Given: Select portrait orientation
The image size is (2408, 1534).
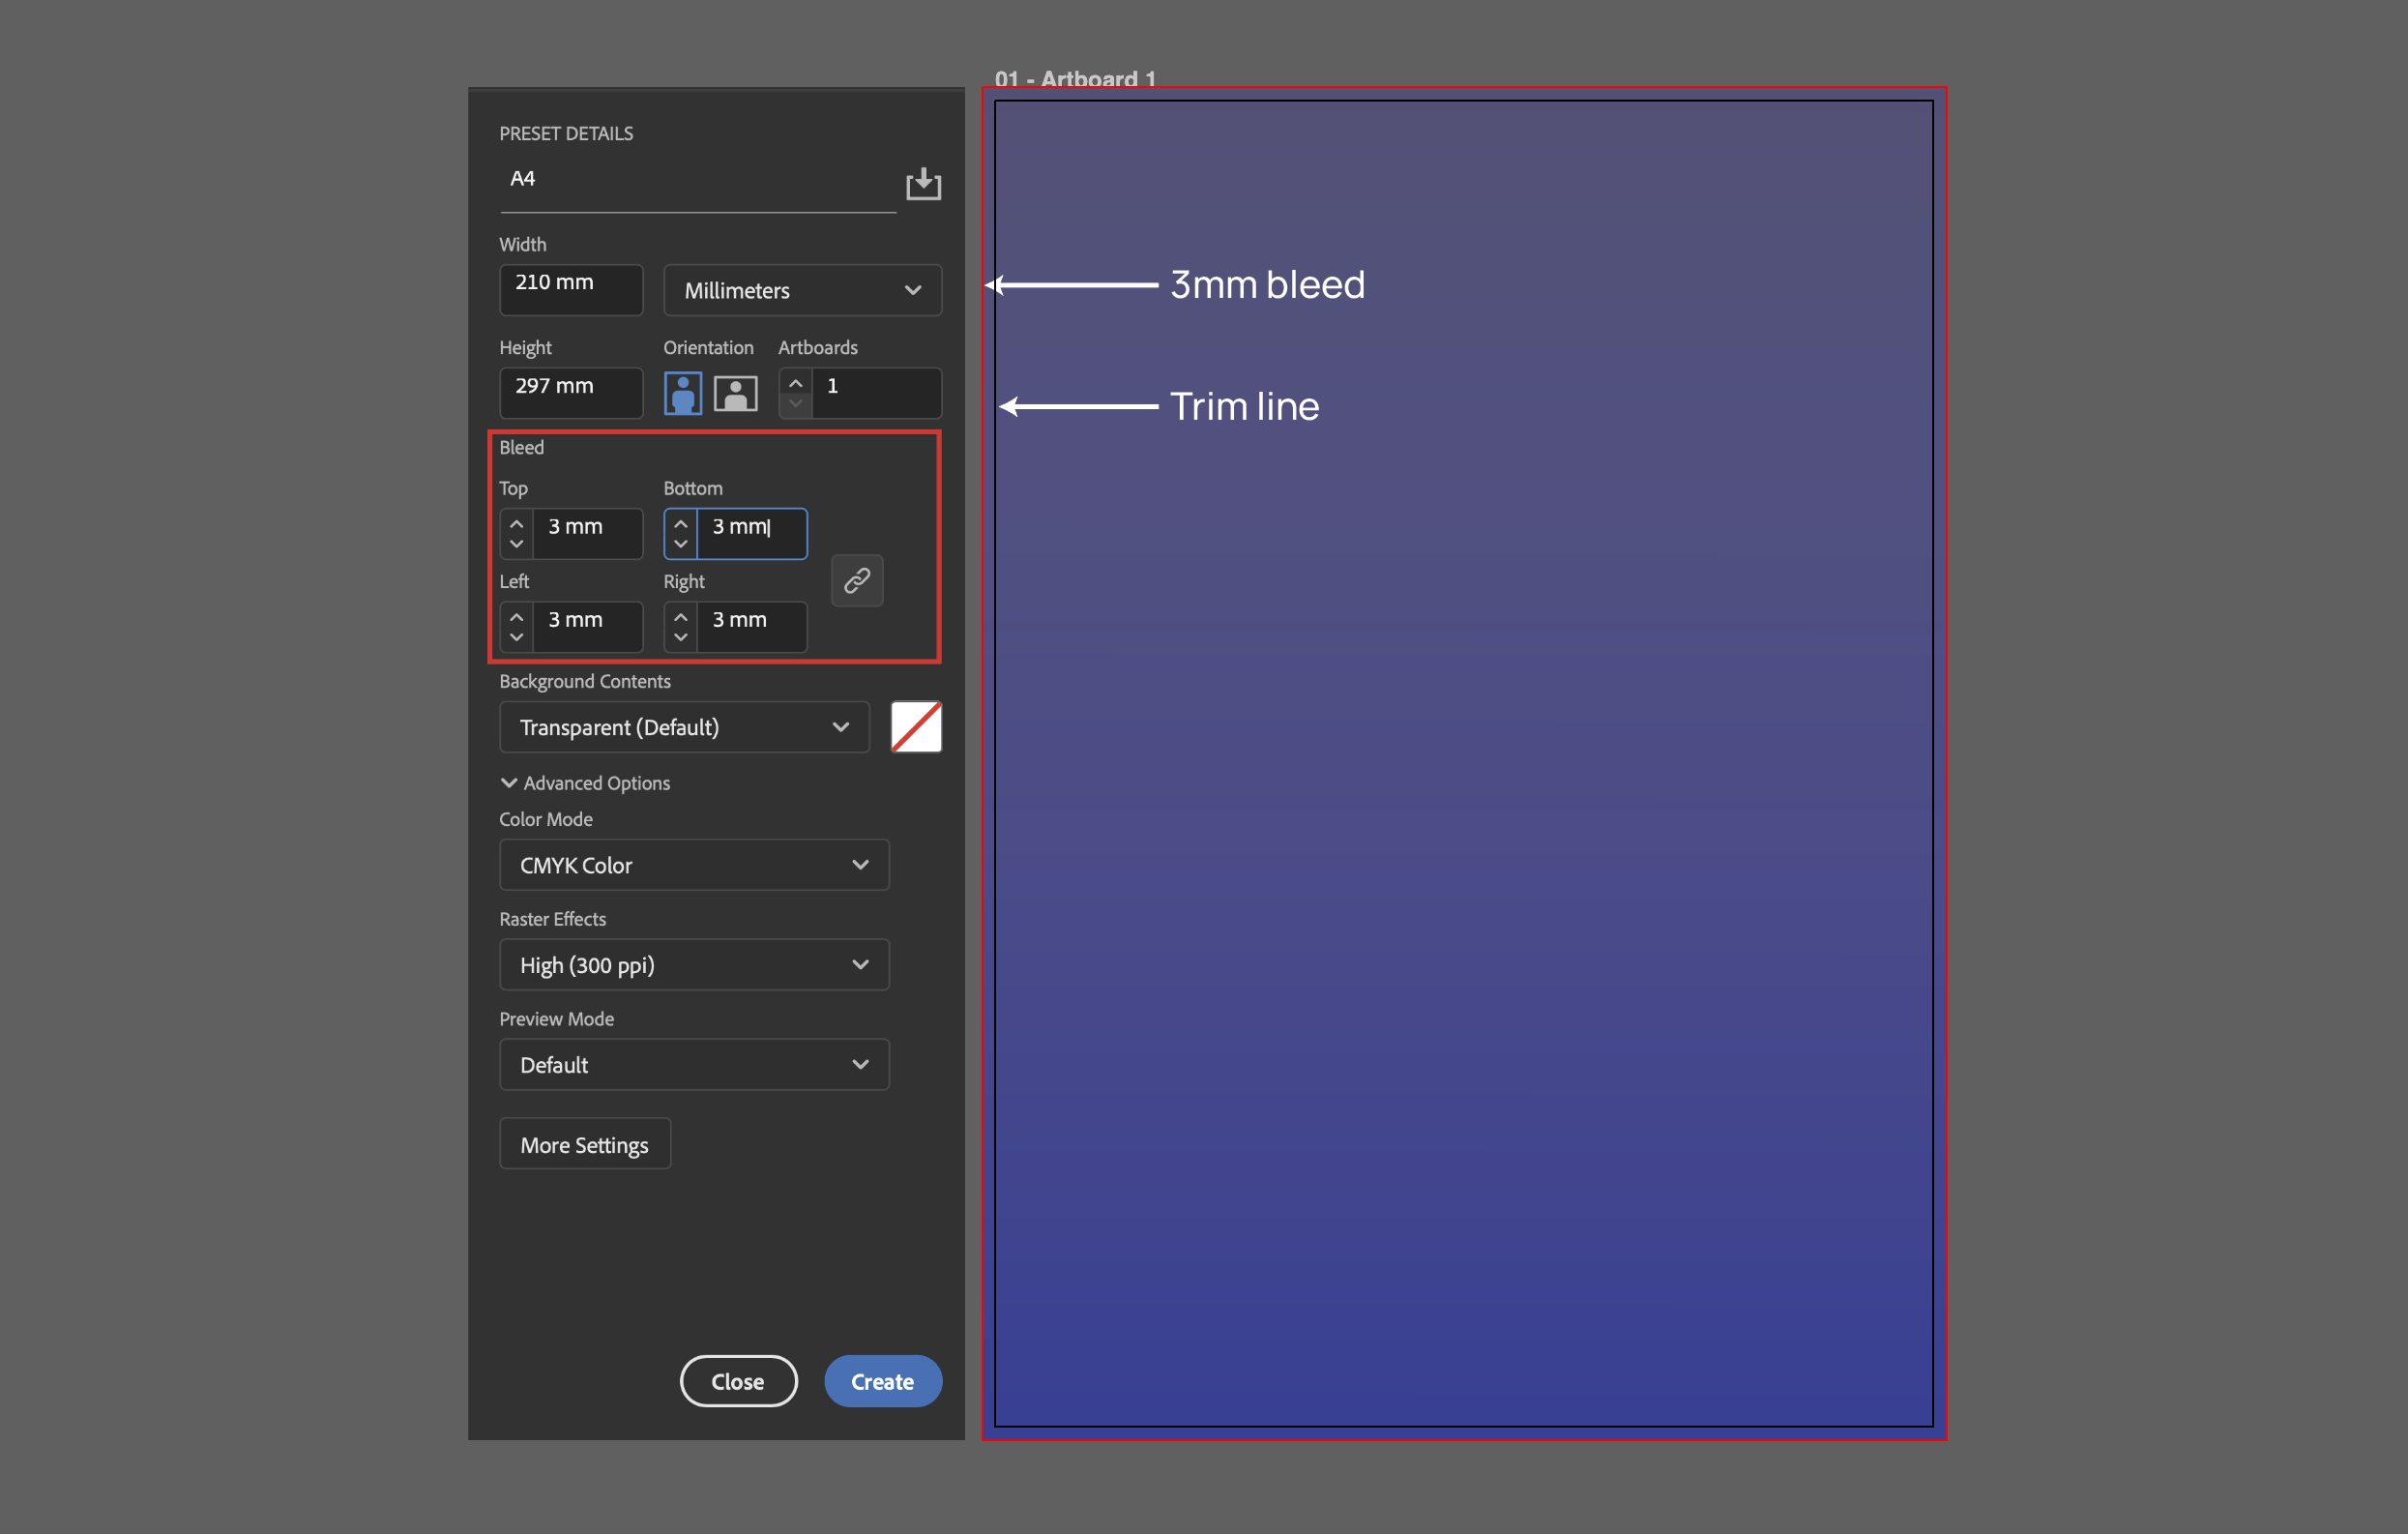Looking at the screenshot, I should (682, 393).
